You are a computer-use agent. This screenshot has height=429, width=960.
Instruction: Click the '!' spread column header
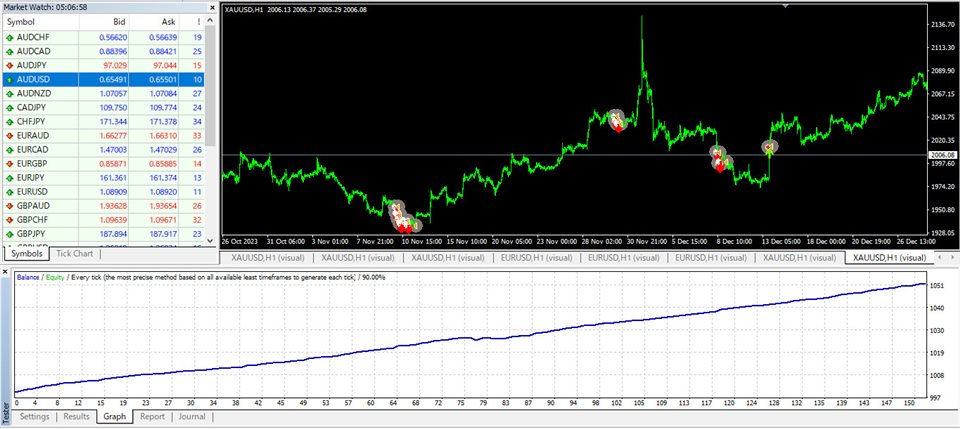tap(192, 22)
